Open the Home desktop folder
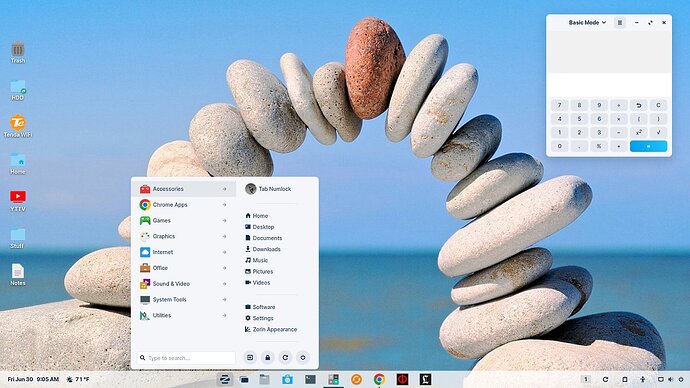Viewport: 690px width, 388px height. click(18, 164)
